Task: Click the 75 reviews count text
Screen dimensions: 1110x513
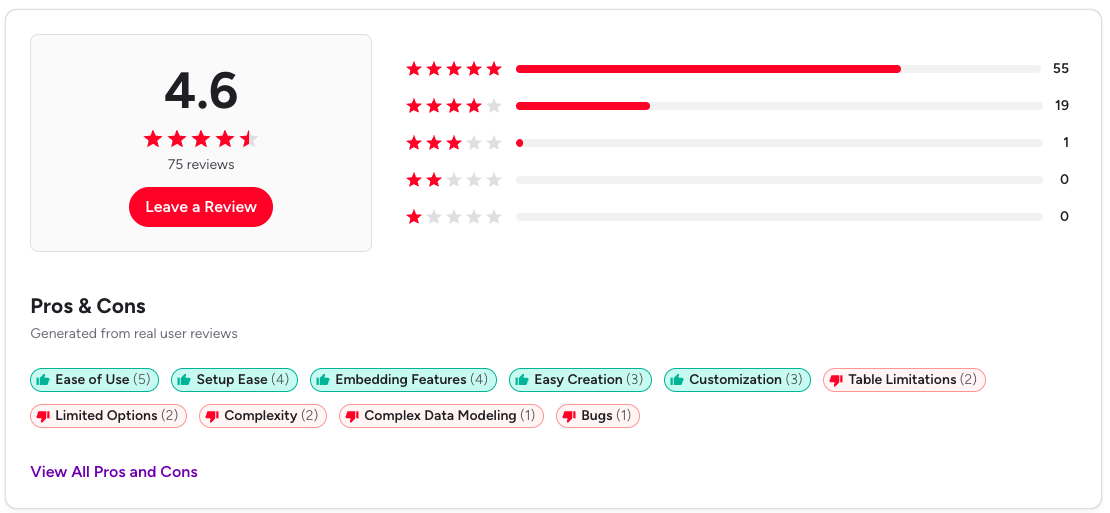Action: [x=201, y=164]
